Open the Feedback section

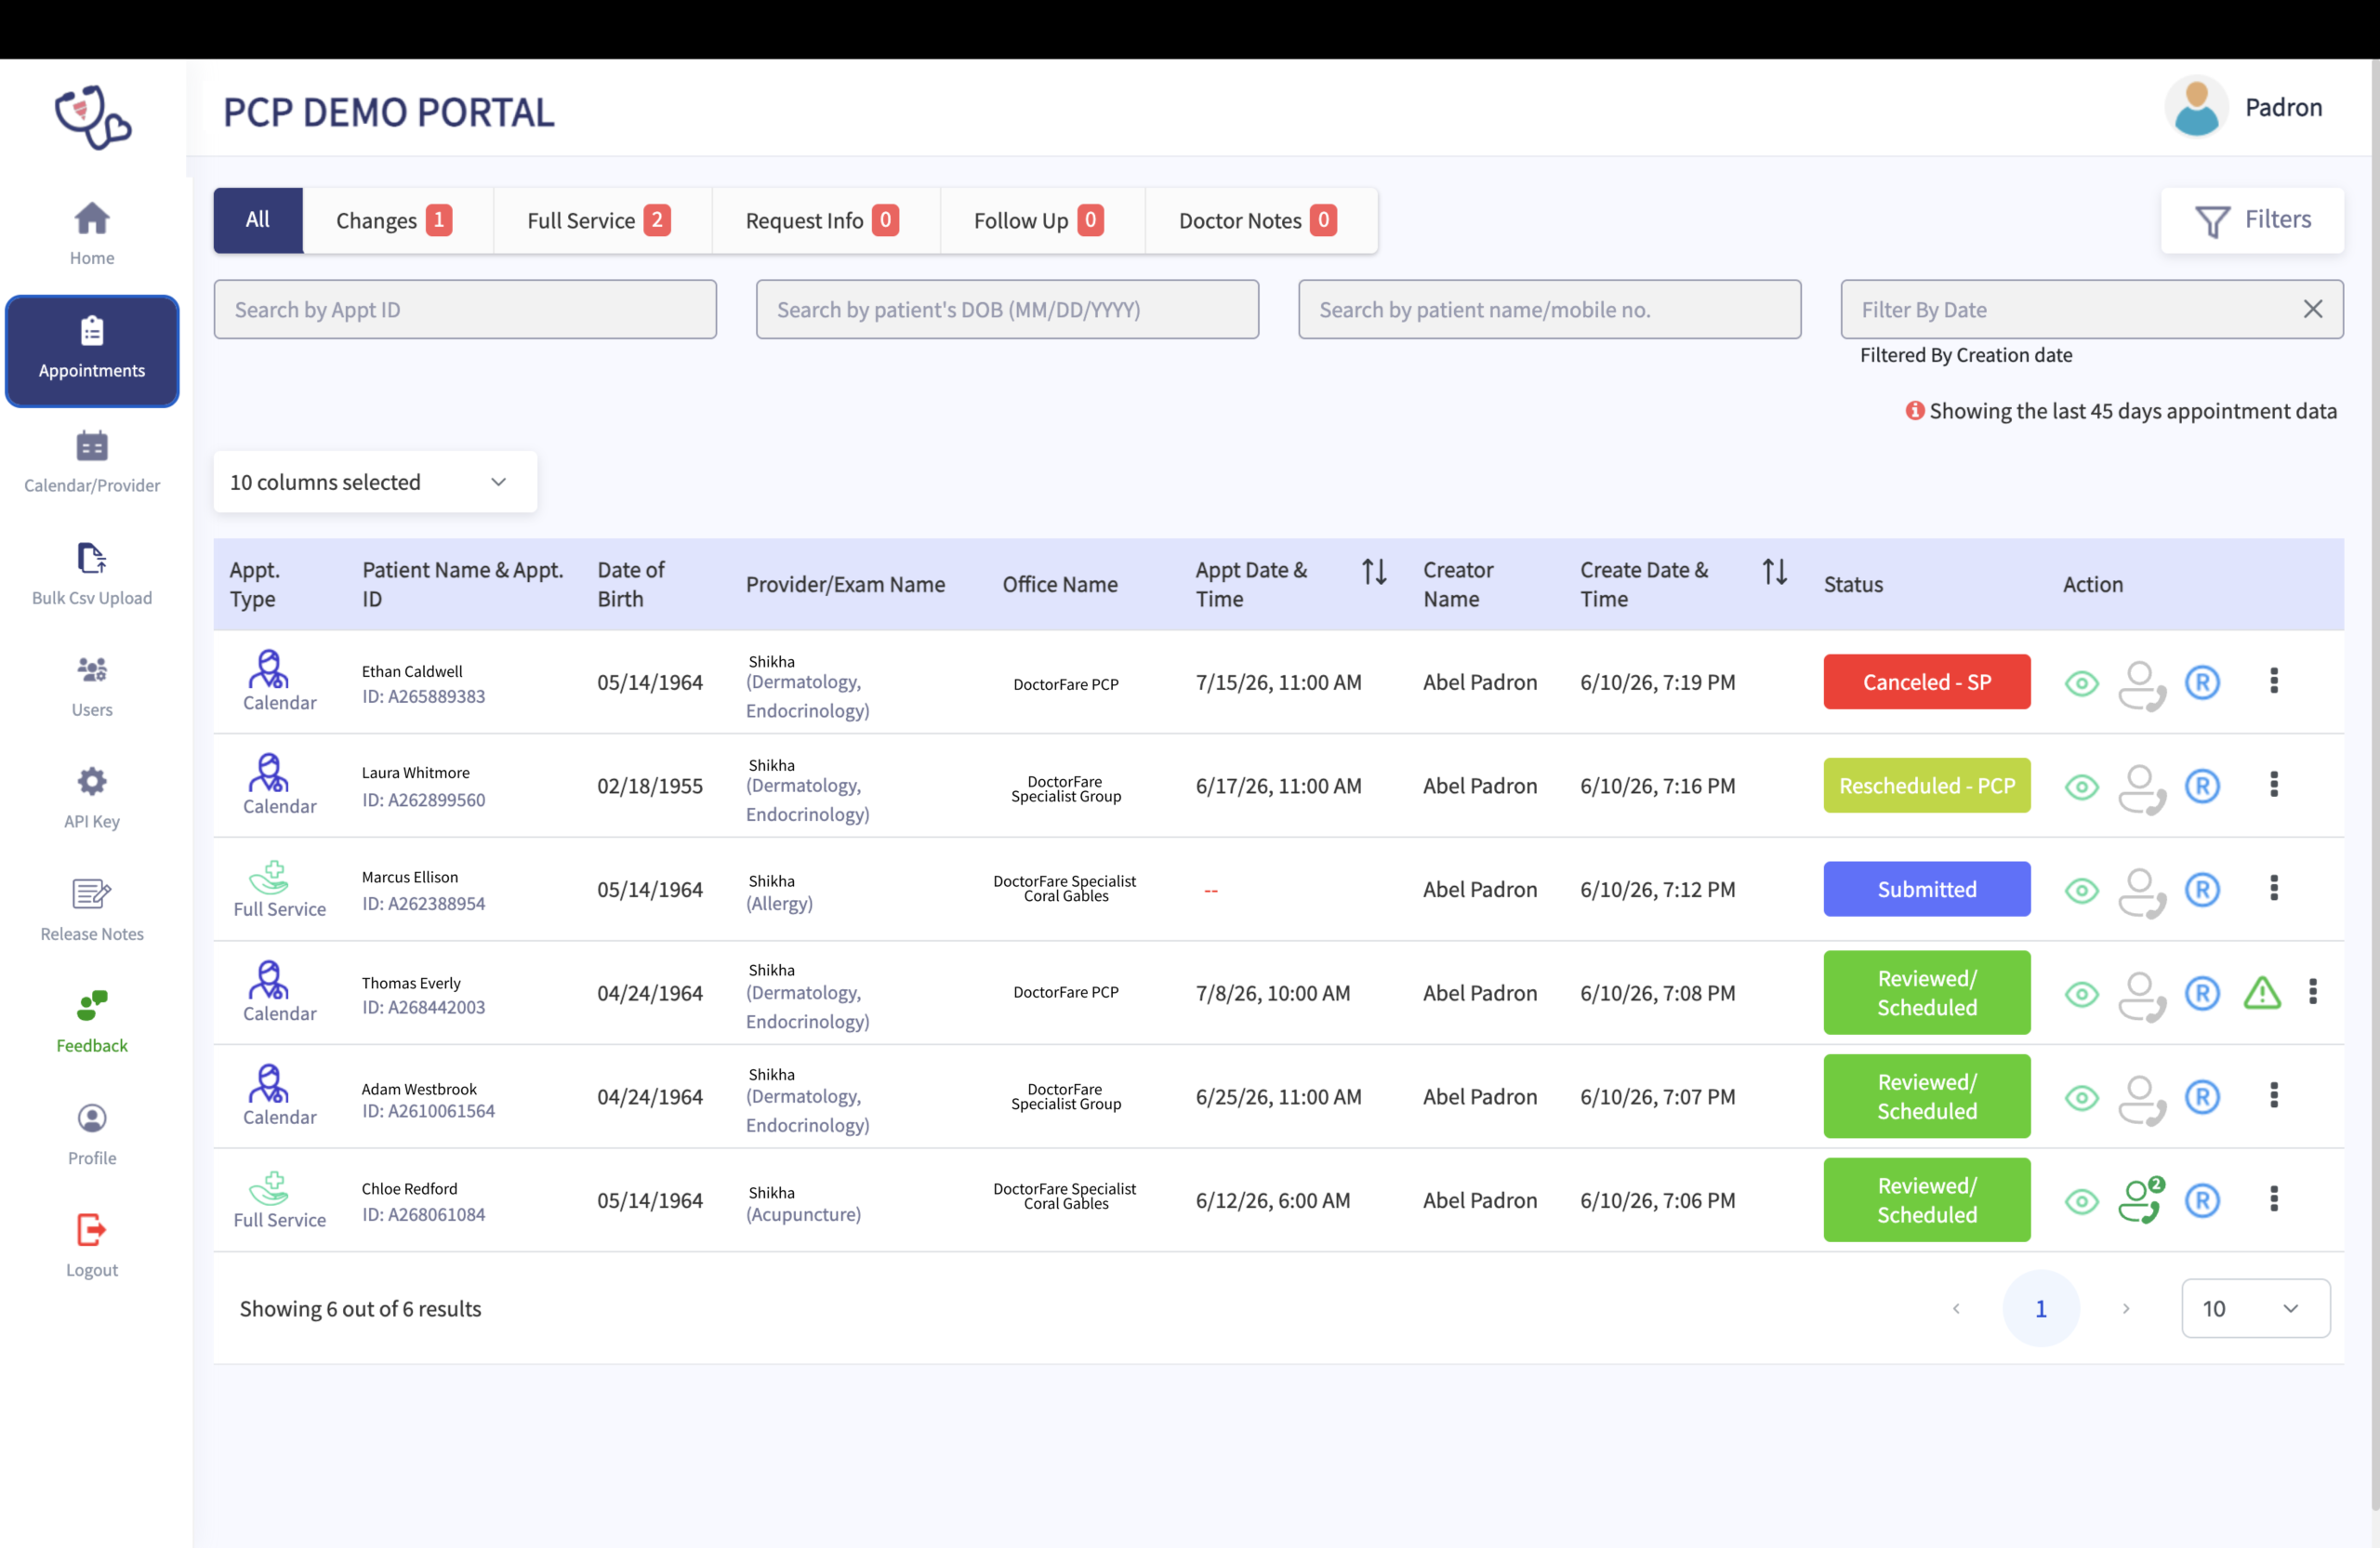[92, 1022]
